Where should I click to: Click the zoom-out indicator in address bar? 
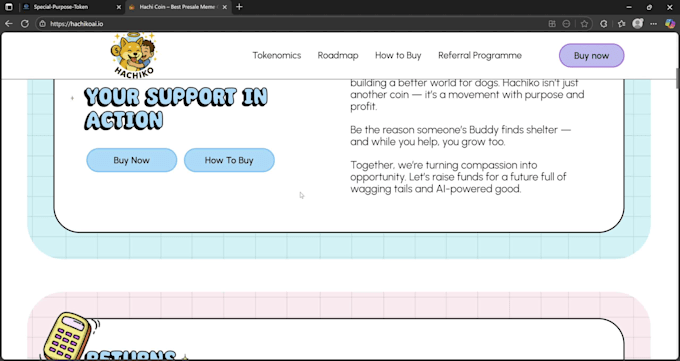pos(566,24)
